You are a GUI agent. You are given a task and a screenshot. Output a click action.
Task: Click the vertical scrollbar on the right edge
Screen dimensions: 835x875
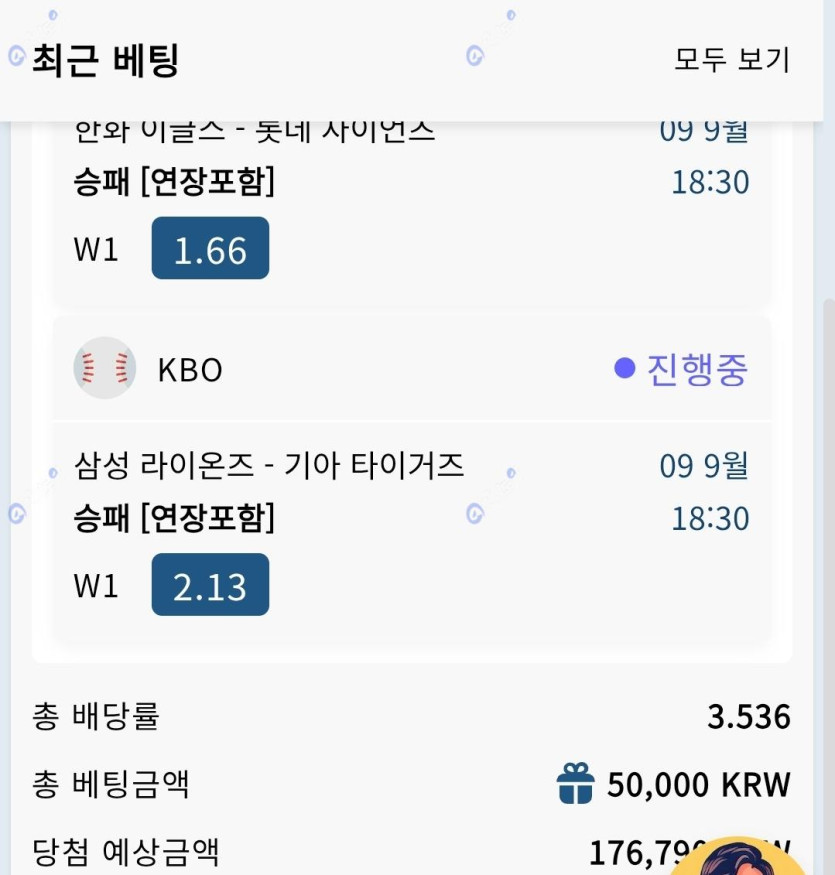pos(827,500)
